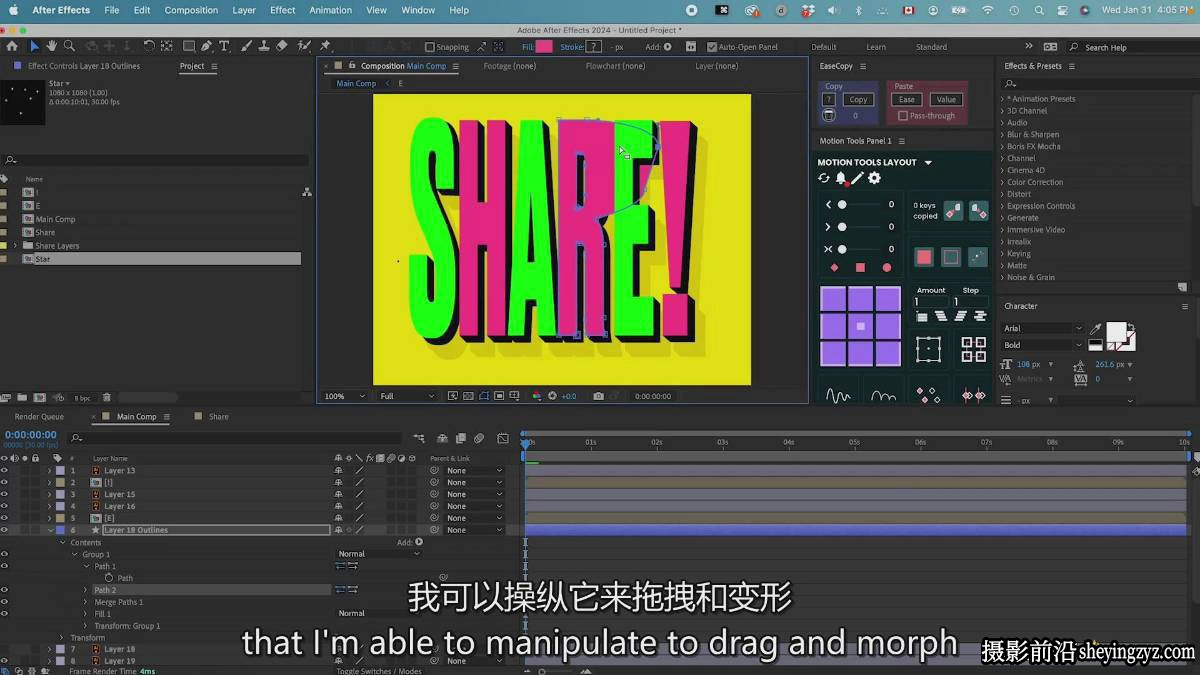Switch to the Project panel tab
Screen dimensions: 1200x675
[192, 66]
